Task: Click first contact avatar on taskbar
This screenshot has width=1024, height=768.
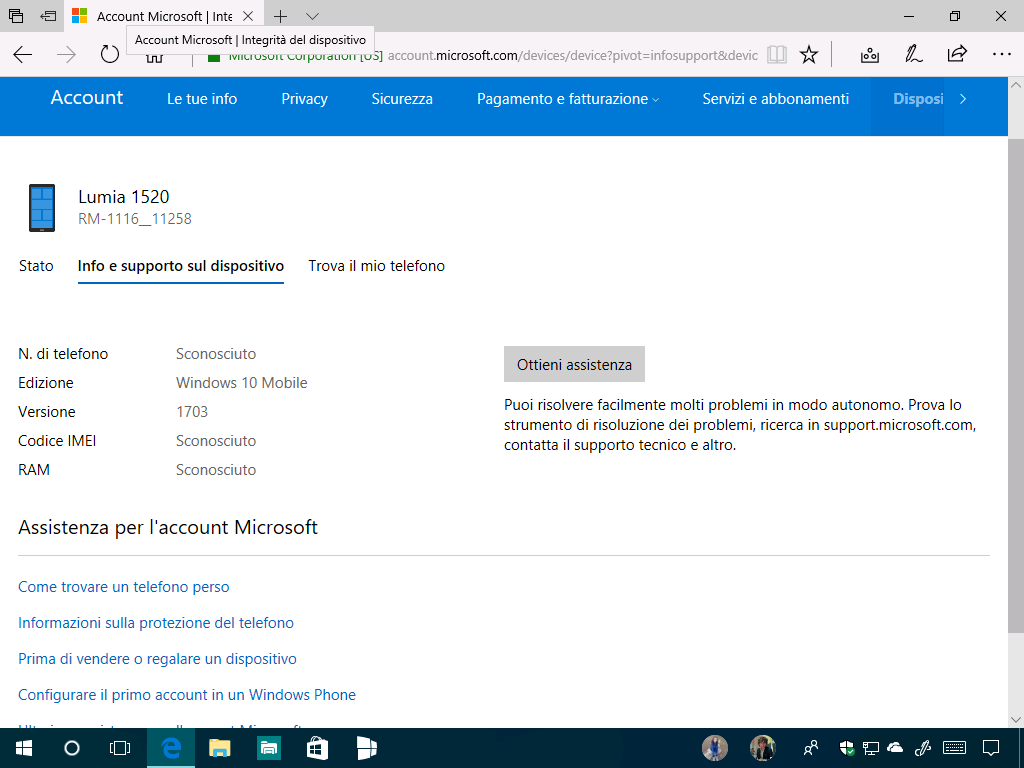Action: click(x=714, y=748)
